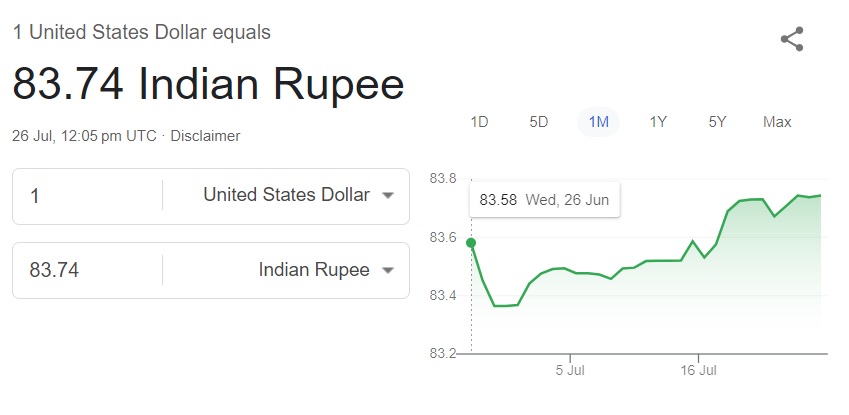
Task: Click the chart at 16 Jul label
Action: pyautogui.click(x=698, y=371)
